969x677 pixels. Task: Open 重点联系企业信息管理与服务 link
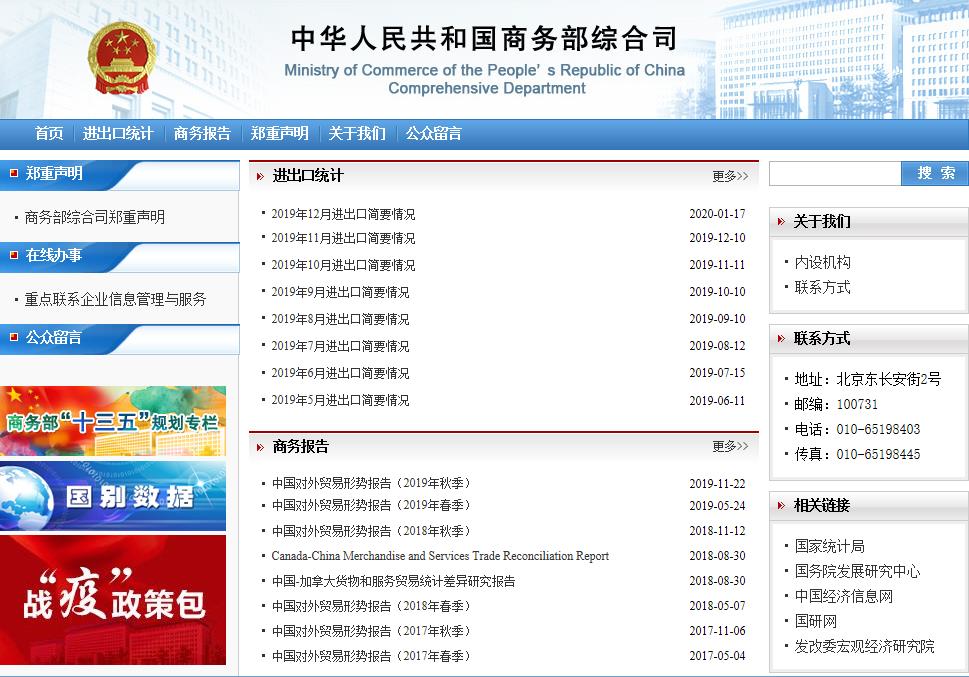[x=116, y=299]
